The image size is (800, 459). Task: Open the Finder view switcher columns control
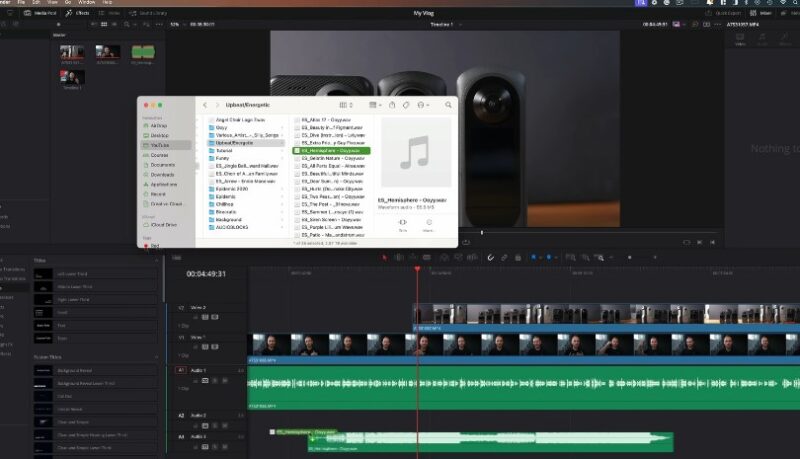click(346, 105)
